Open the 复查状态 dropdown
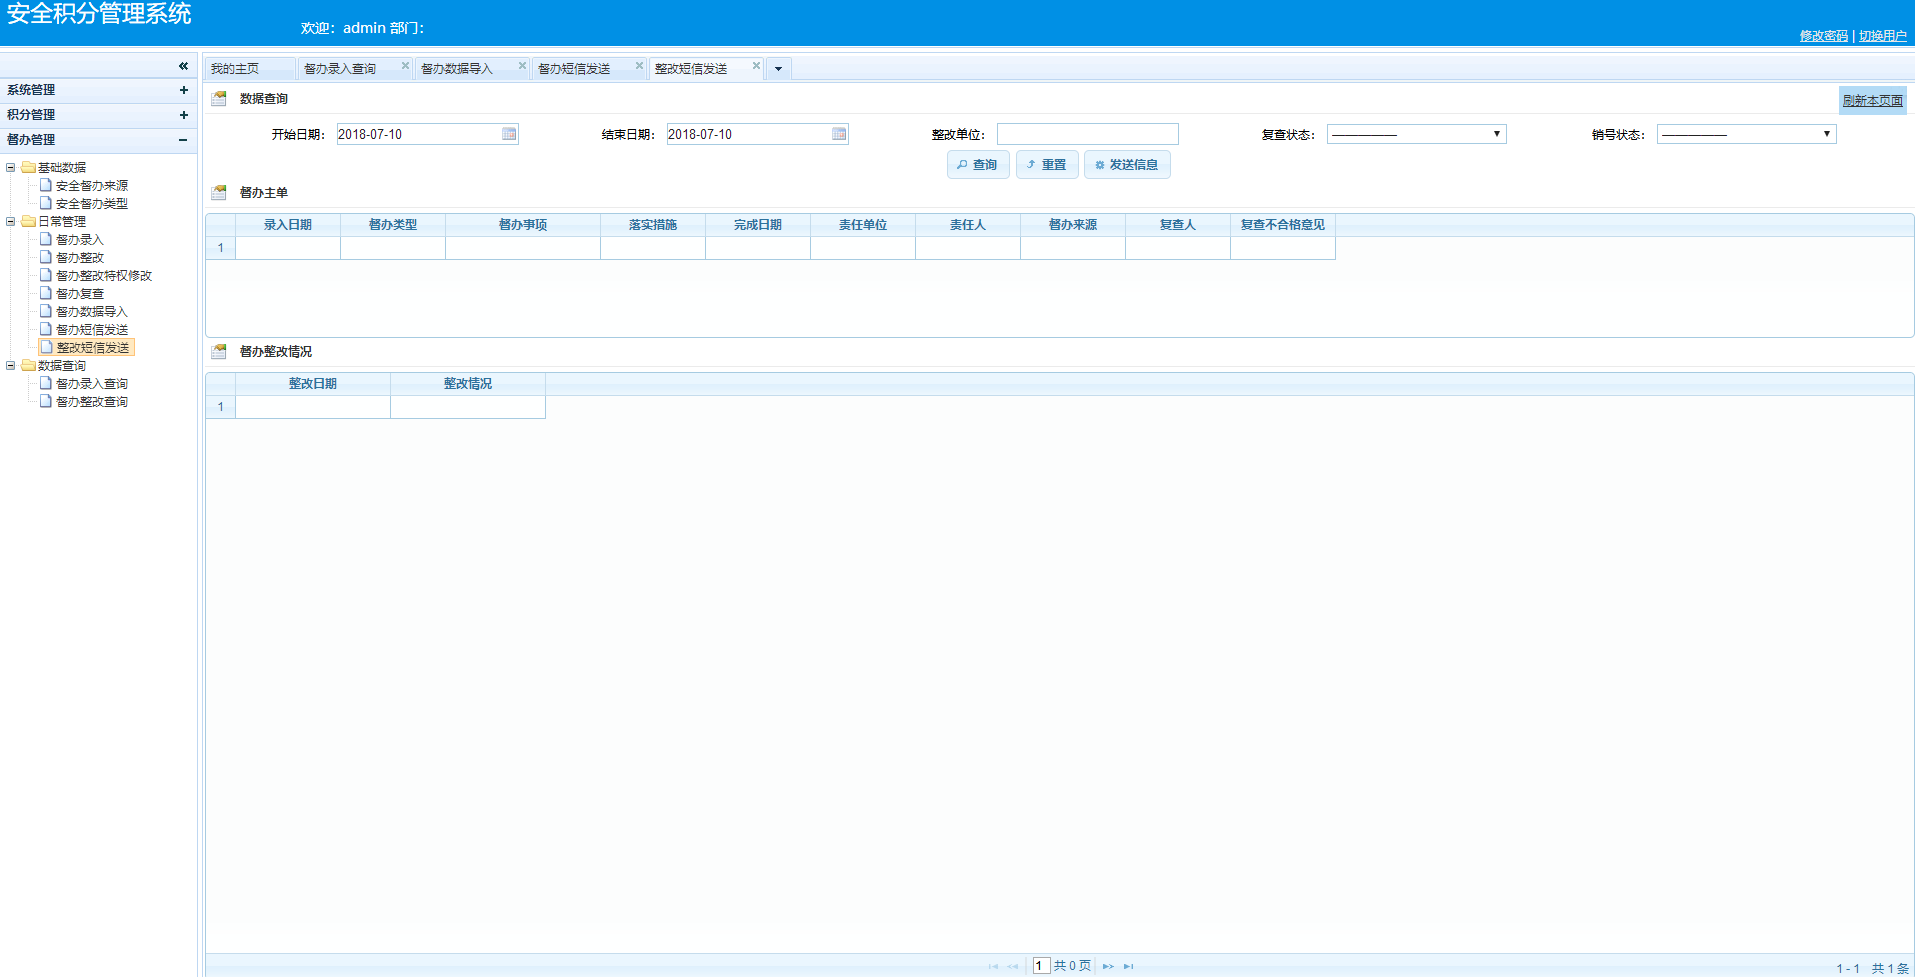 point(1416,134)
